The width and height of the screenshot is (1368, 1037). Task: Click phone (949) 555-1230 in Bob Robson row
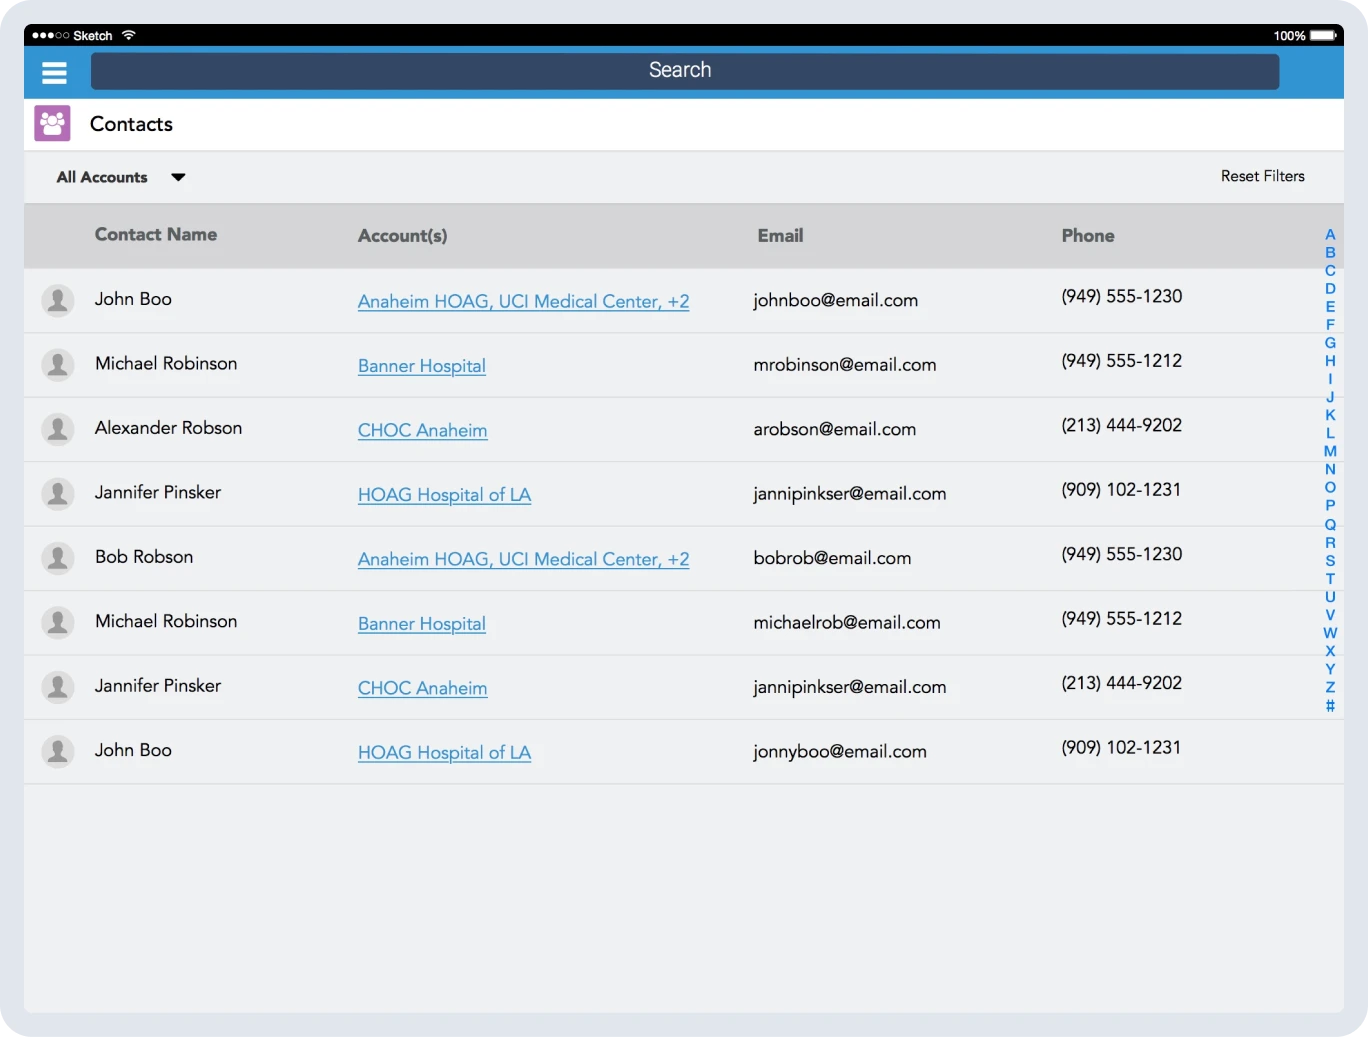[1121, 554]
